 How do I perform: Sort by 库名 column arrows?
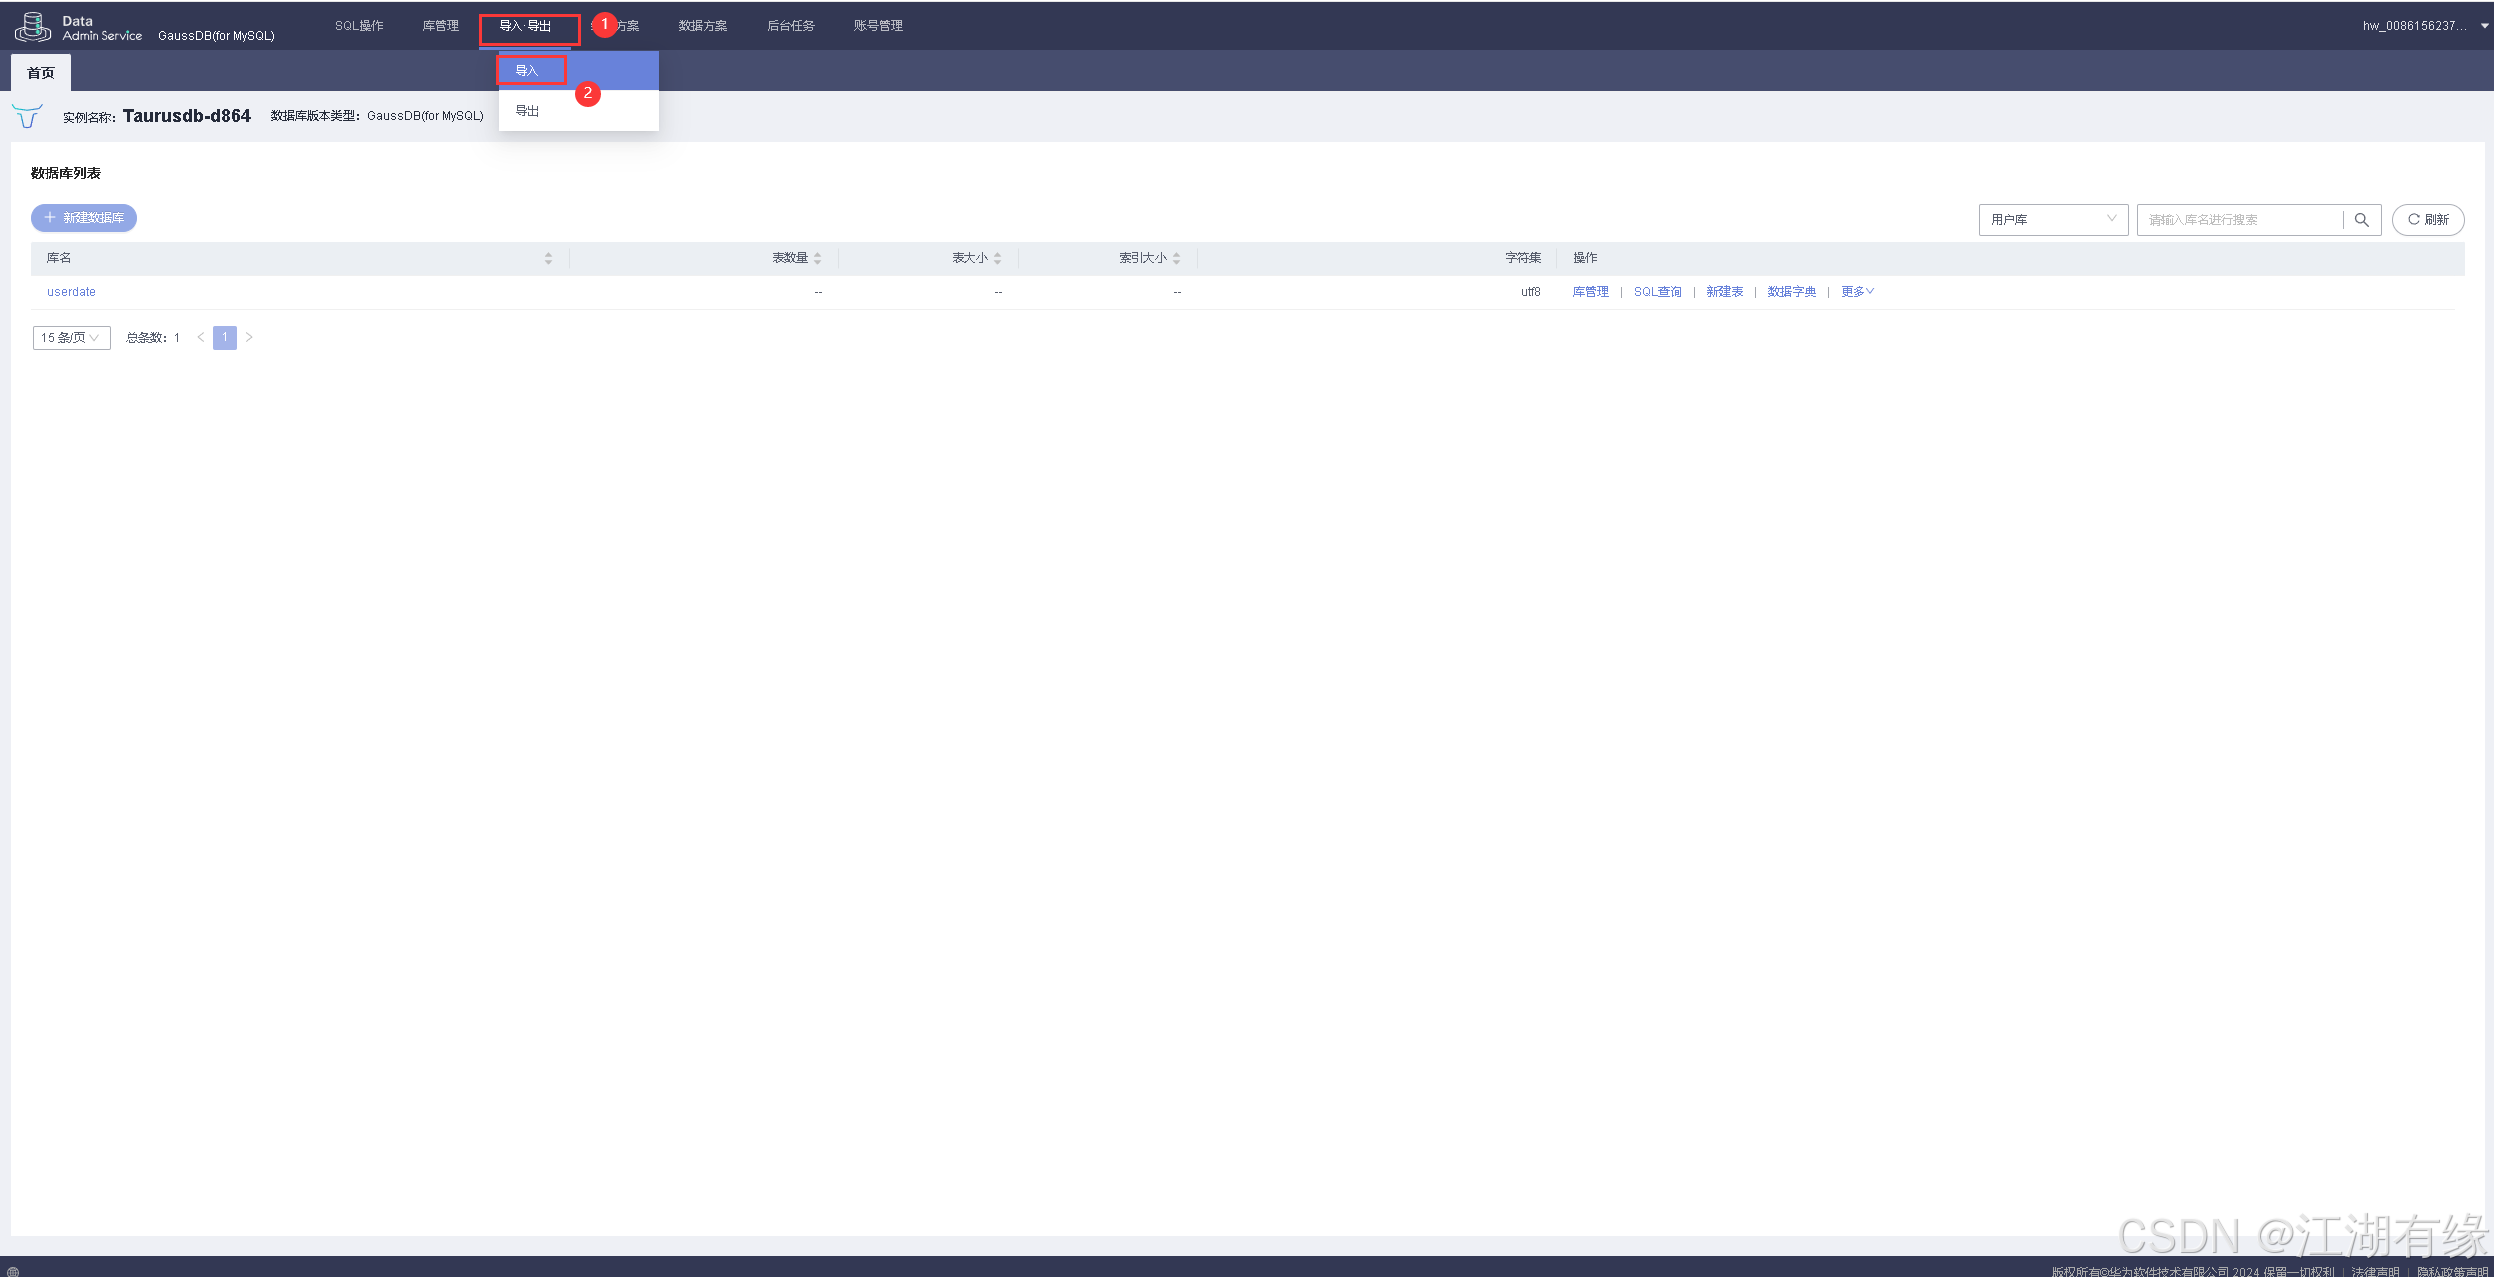(548, 258)
